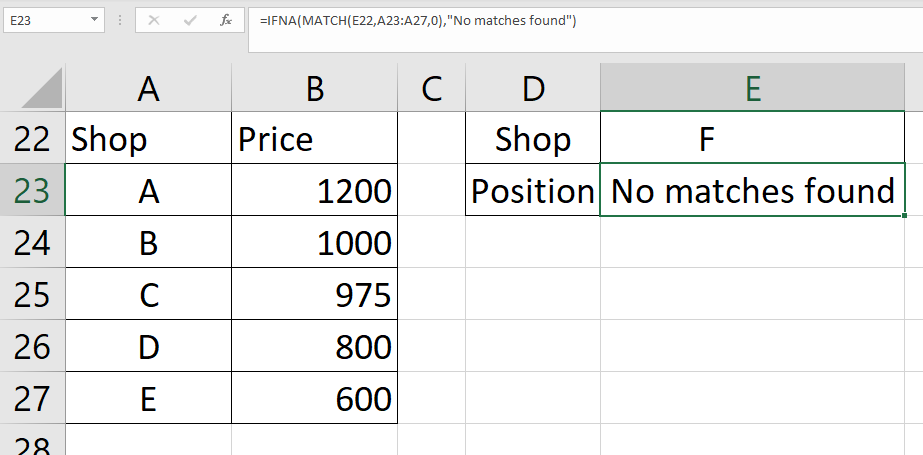Click the cell with price 1200
The width and height of the screenshot is (923, 455).
click(314, 190)
